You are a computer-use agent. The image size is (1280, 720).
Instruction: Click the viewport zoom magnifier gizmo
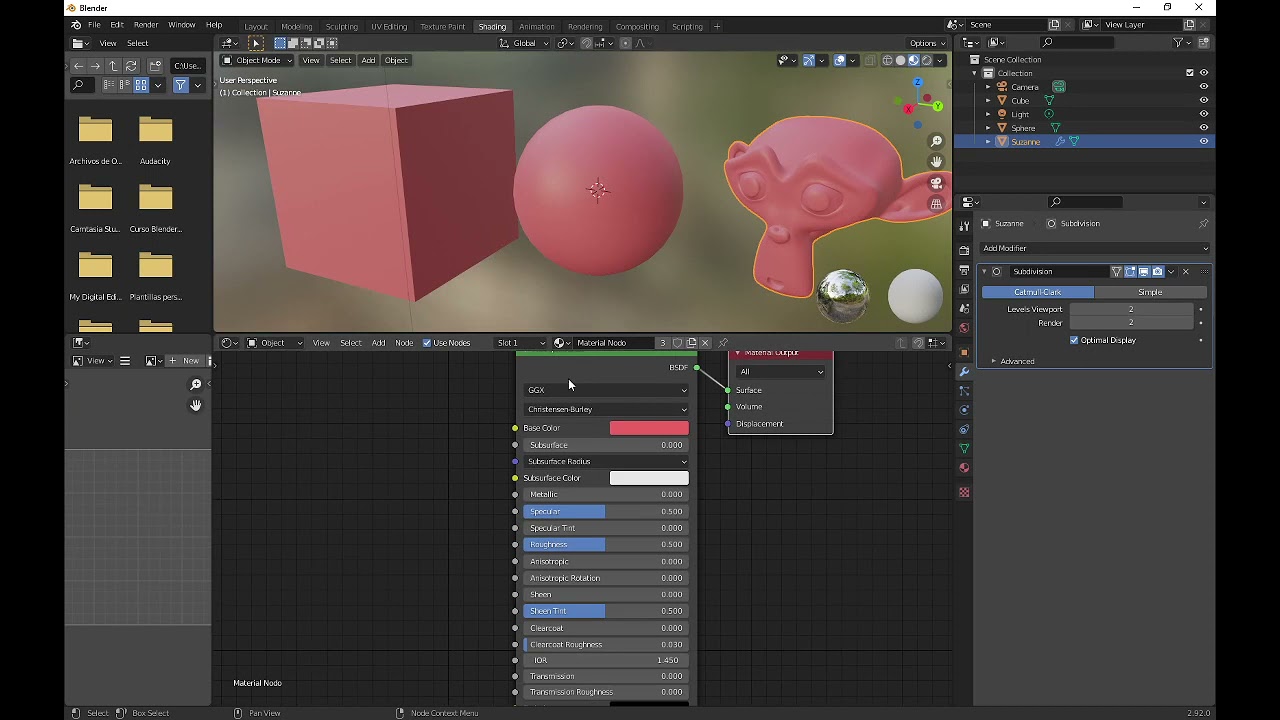tap(936, 142)
